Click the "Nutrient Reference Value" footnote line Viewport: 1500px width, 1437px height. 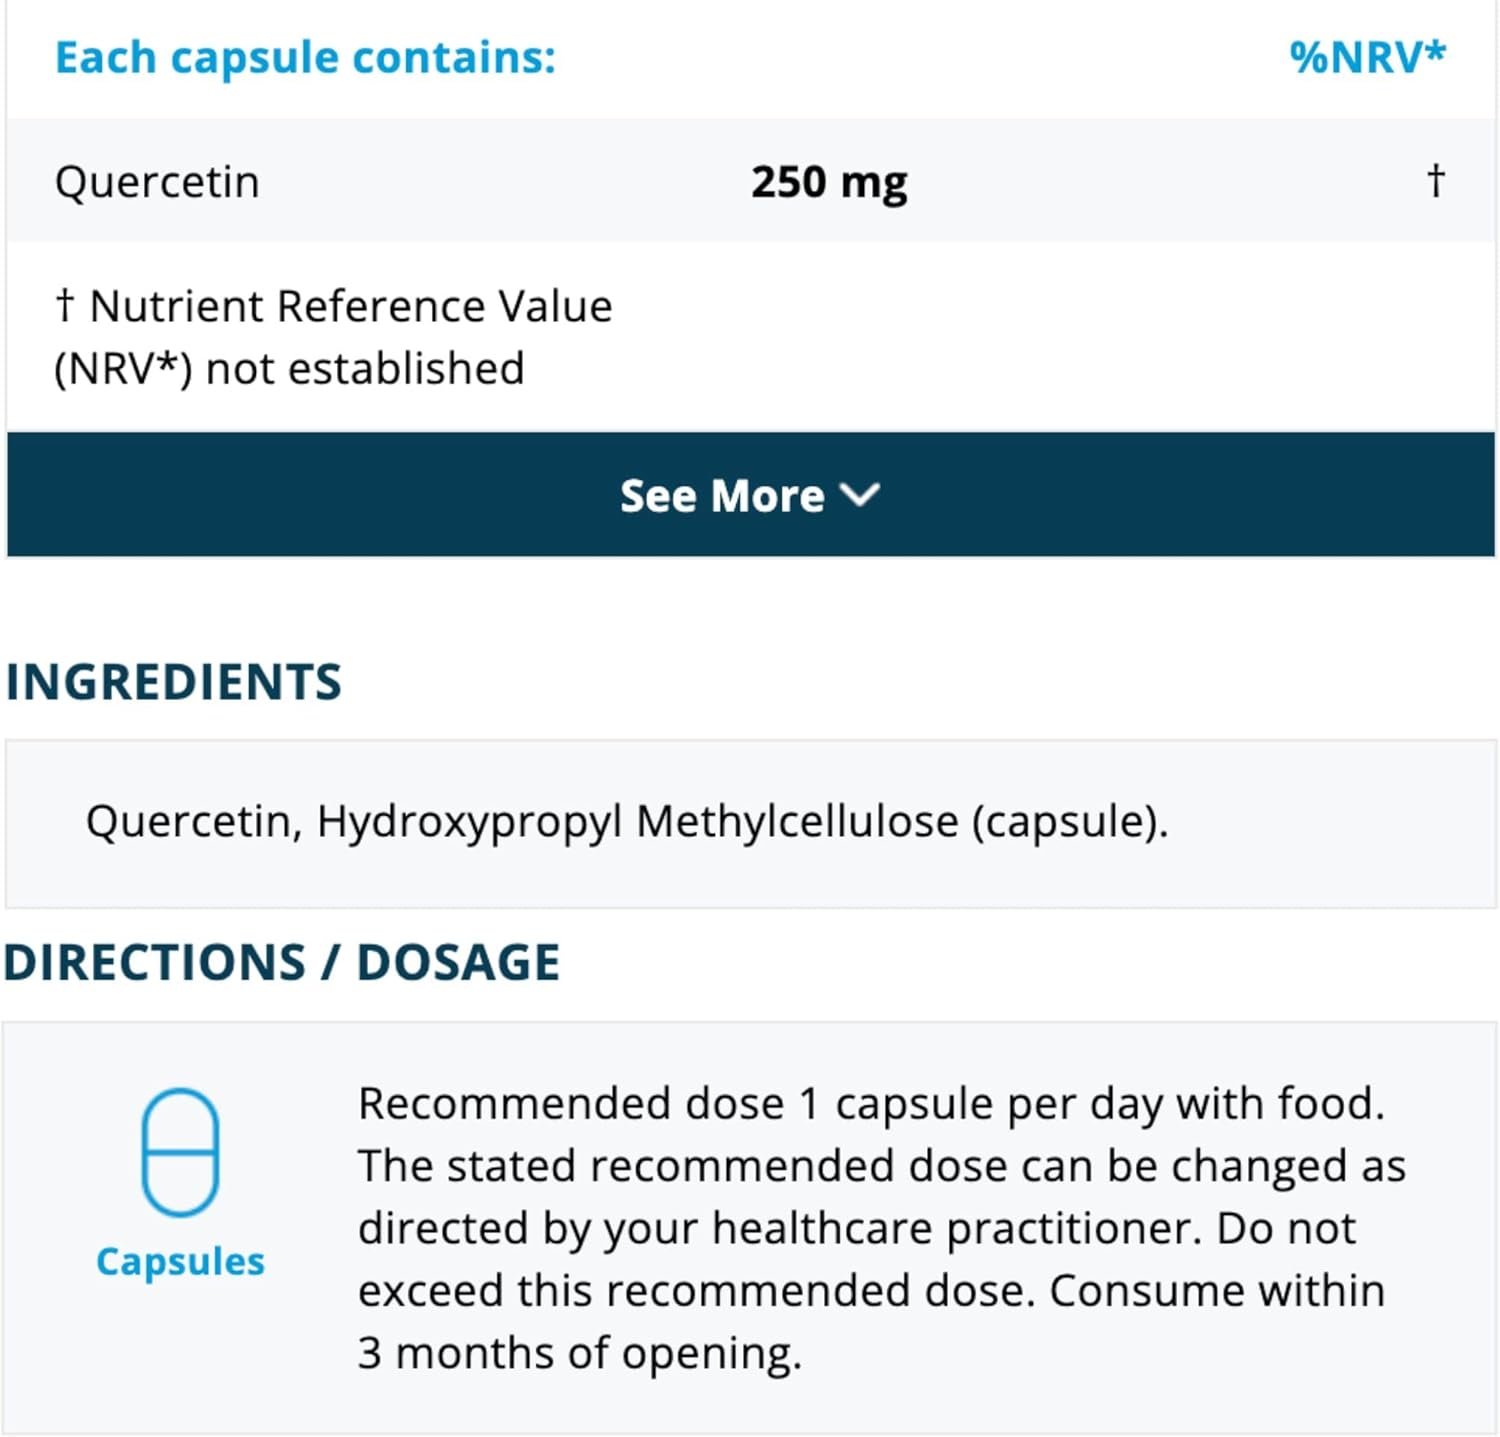pos(350,306)
